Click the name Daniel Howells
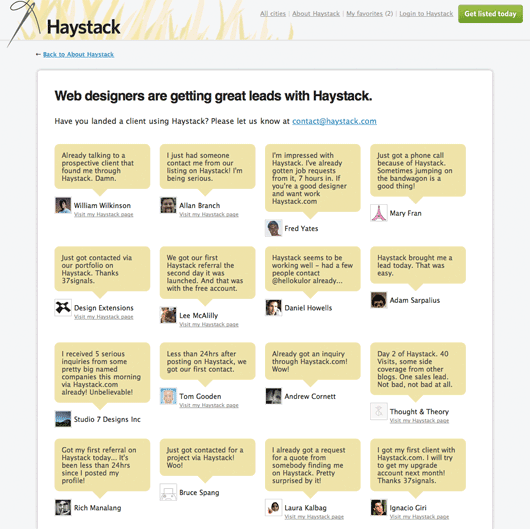This screenshot has height=529, width=530. point(308,308)
